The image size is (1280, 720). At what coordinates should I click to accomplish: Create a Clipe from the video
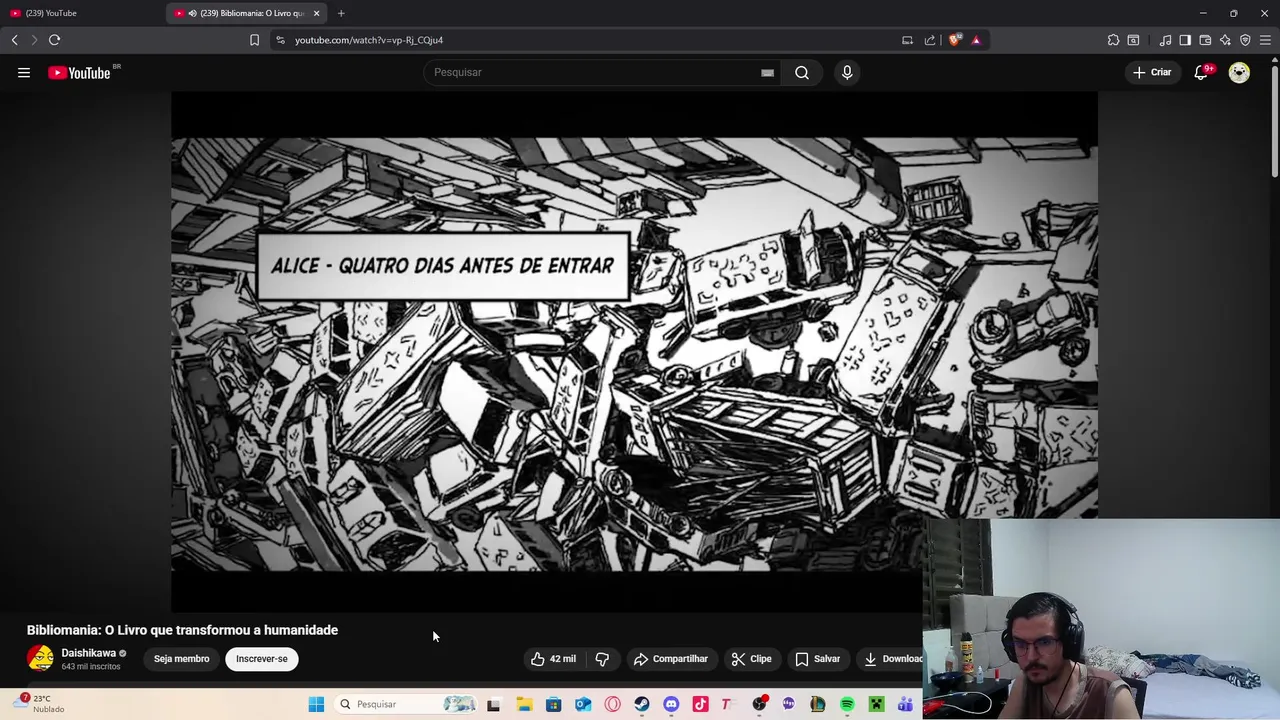[751, 659]
